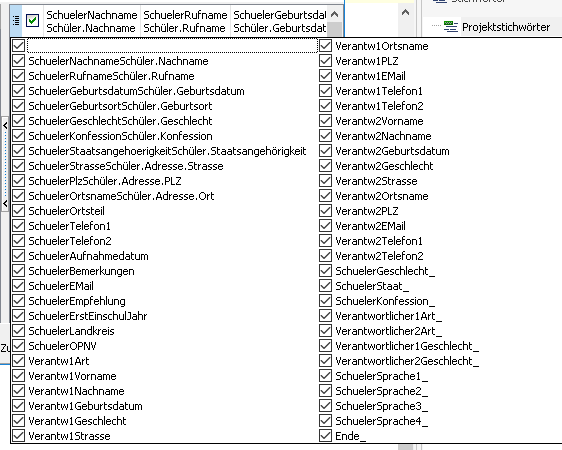Uncheck the Verantw1Ortsname checkbox
The image size is (562, 450).
pos(325,46)
